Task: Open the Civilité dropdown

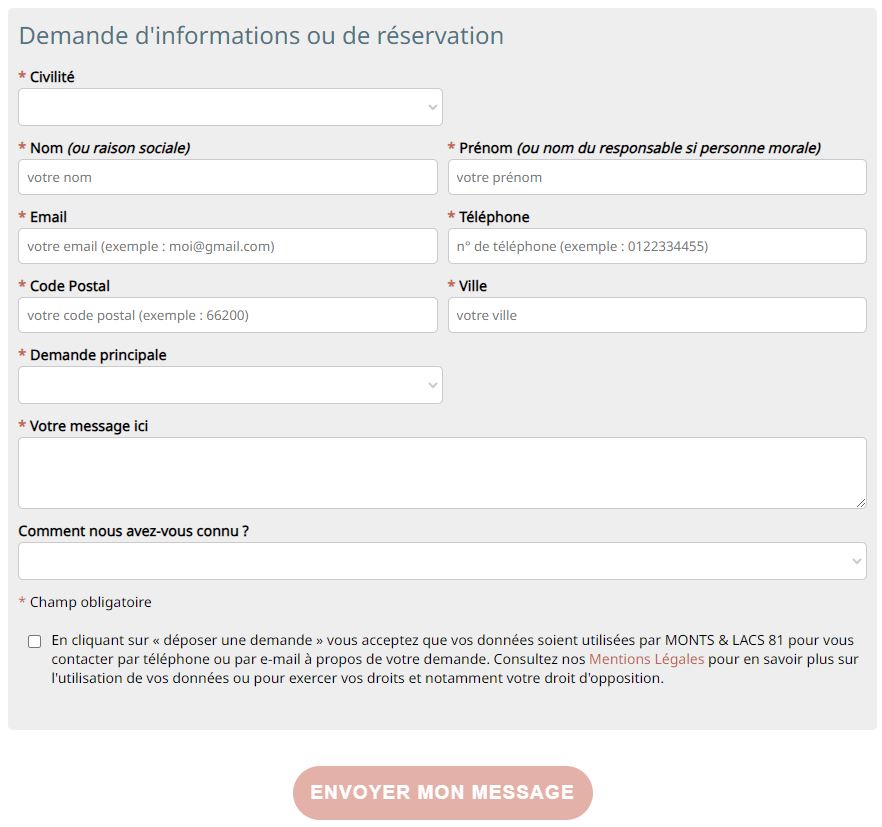Action: [230, 107]
